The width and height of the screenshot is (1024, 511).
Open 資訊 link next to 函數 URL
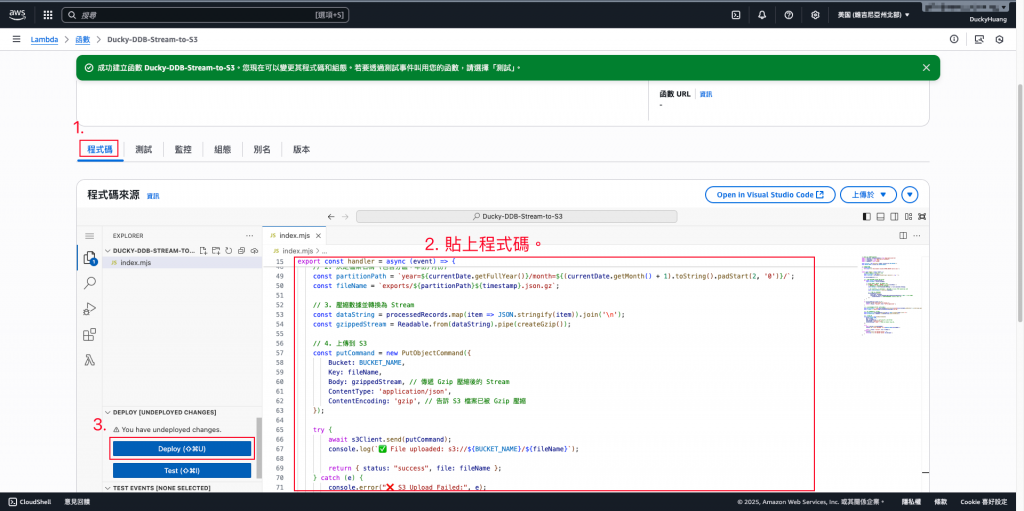click(x=706, y=94)
